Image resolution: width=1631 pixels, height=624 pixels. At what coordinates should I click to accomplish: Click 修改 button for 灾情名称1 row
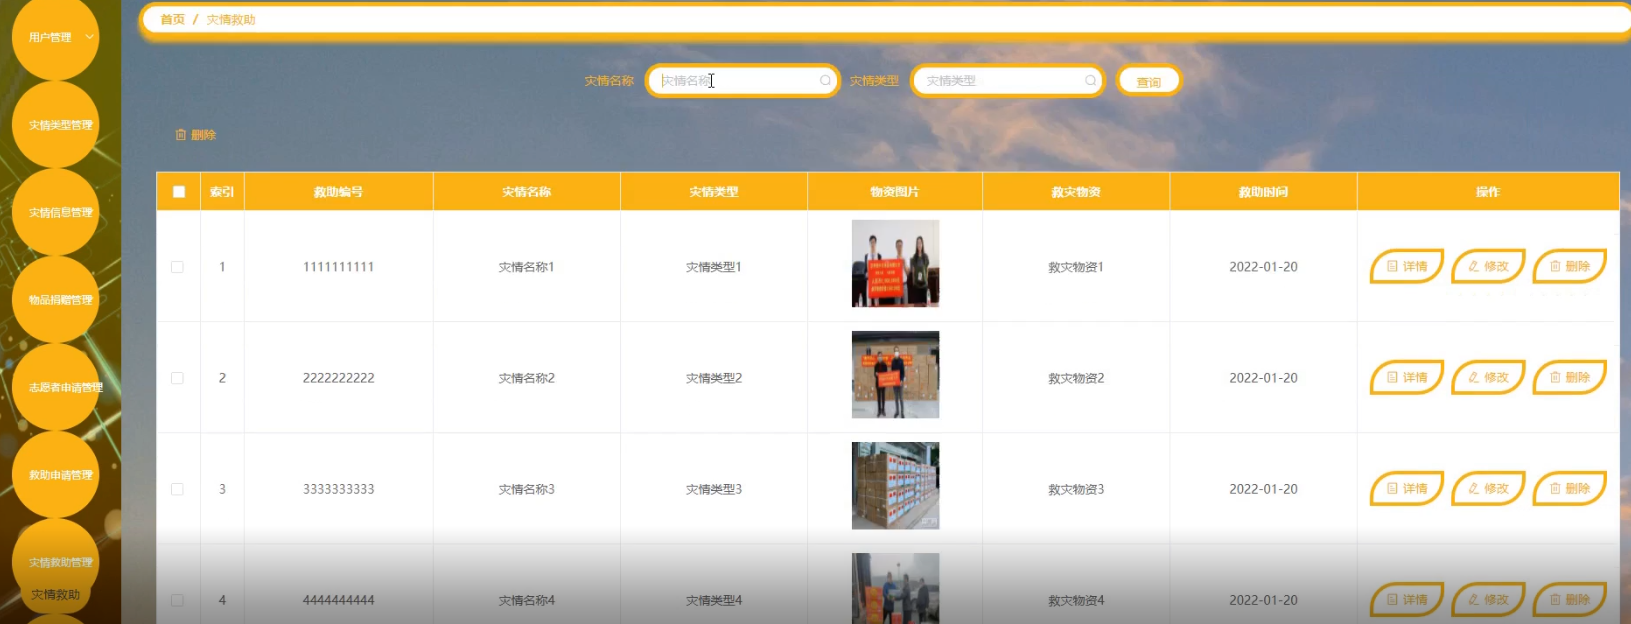click(1488, 267)
